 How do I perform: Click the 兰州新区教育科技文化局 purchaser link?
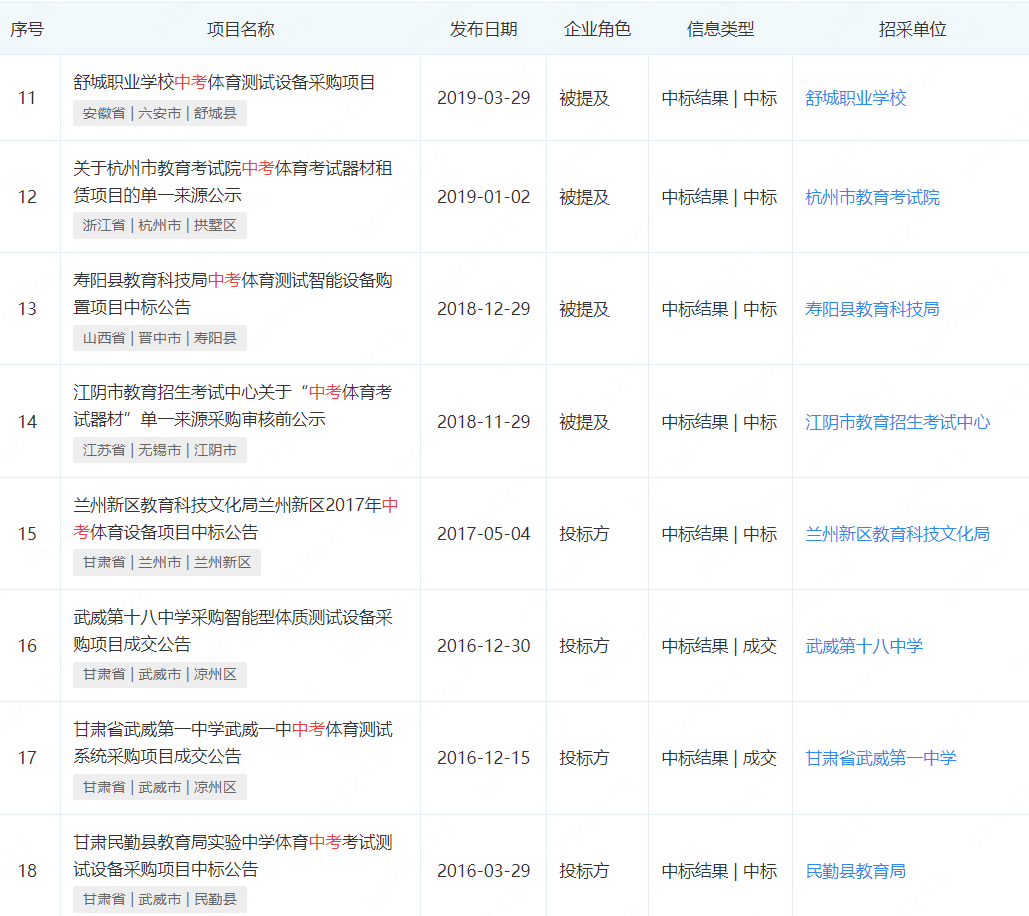tap(897, 534)
